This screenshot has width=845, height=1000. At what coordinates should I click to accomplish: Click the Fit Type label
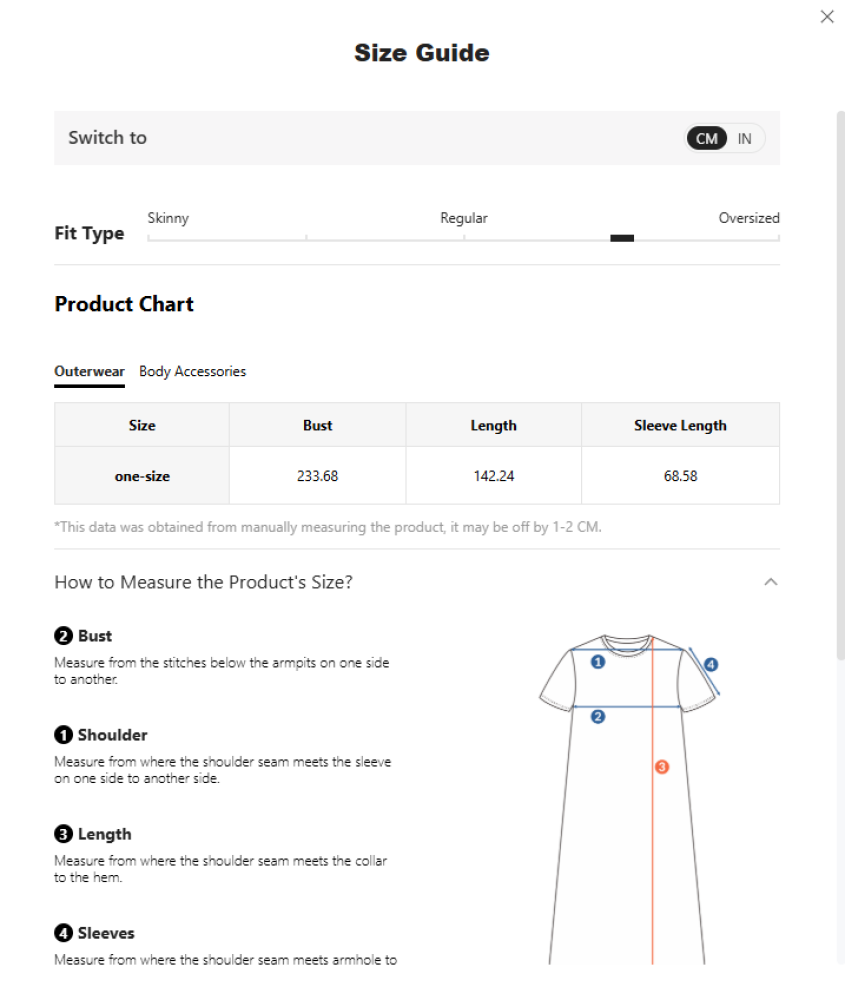click(89, 233)
